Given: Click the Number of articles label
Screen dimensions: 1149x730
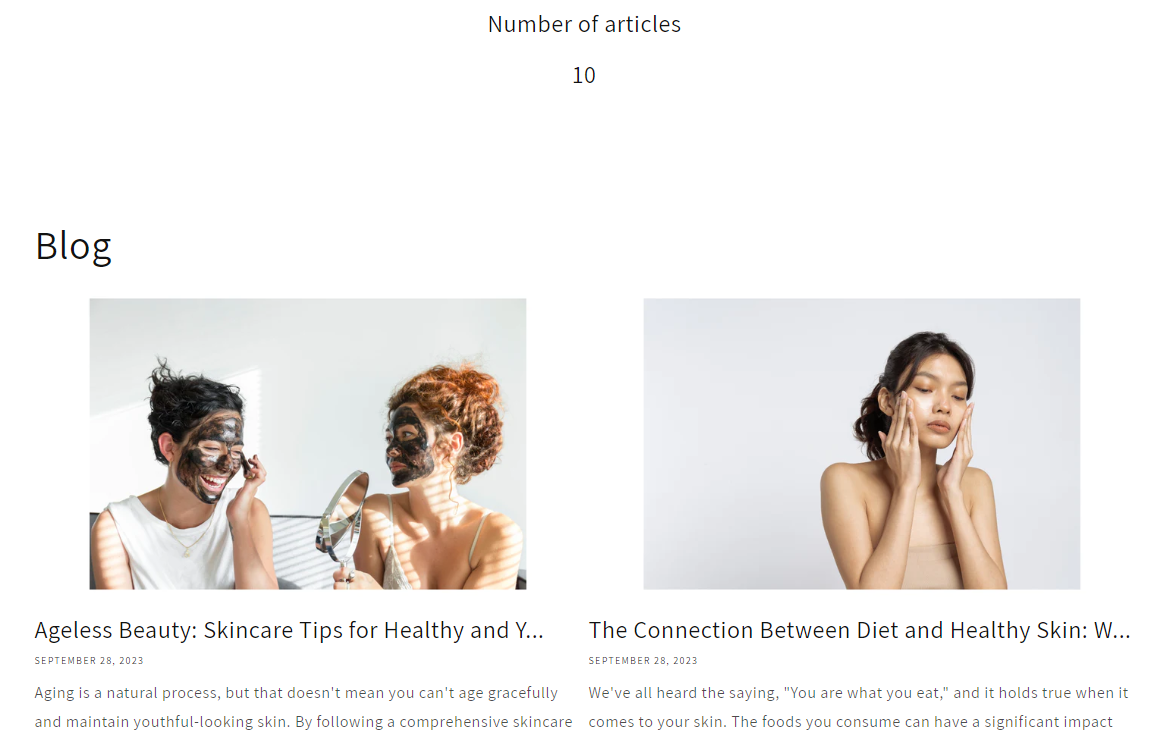Looking at the screenshot, I should [x=584, y=24].
